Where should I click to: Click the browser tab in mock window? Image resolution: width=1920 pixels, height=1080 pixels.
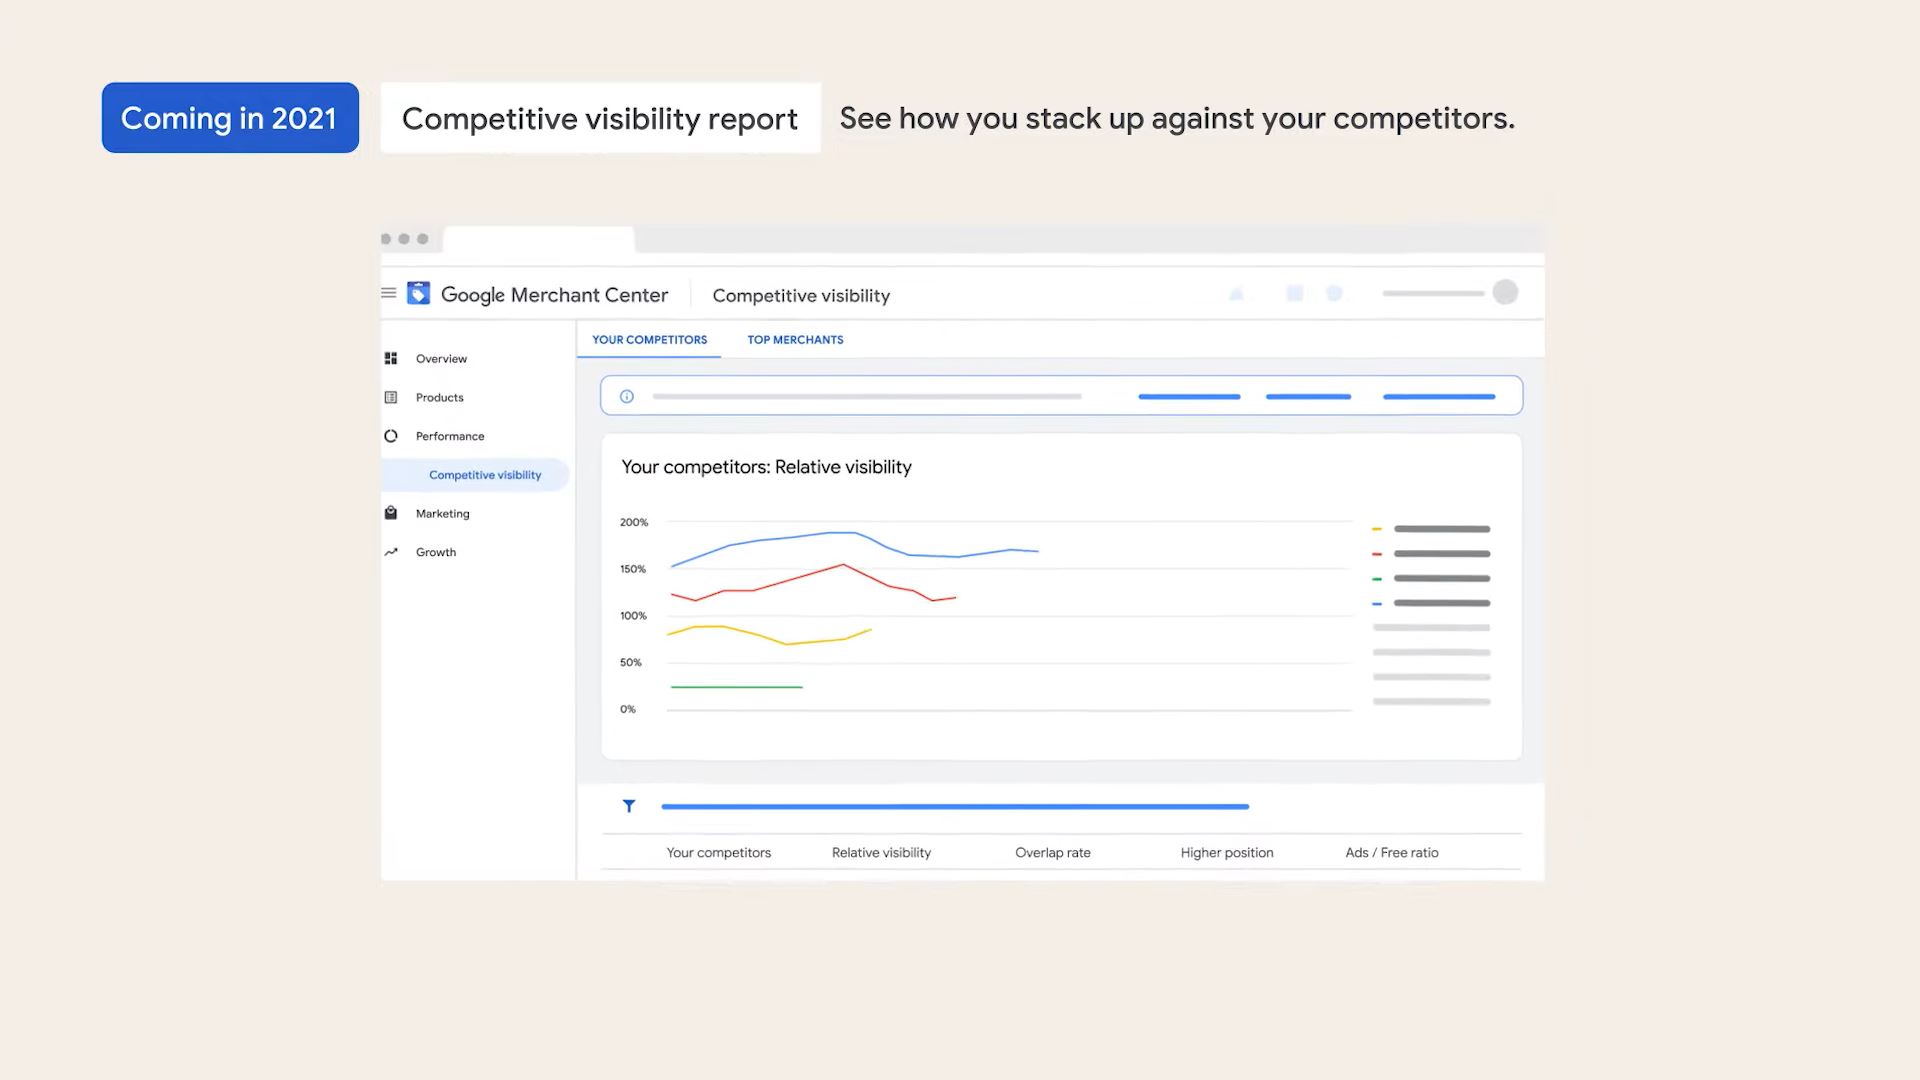[x=539, y=239]
